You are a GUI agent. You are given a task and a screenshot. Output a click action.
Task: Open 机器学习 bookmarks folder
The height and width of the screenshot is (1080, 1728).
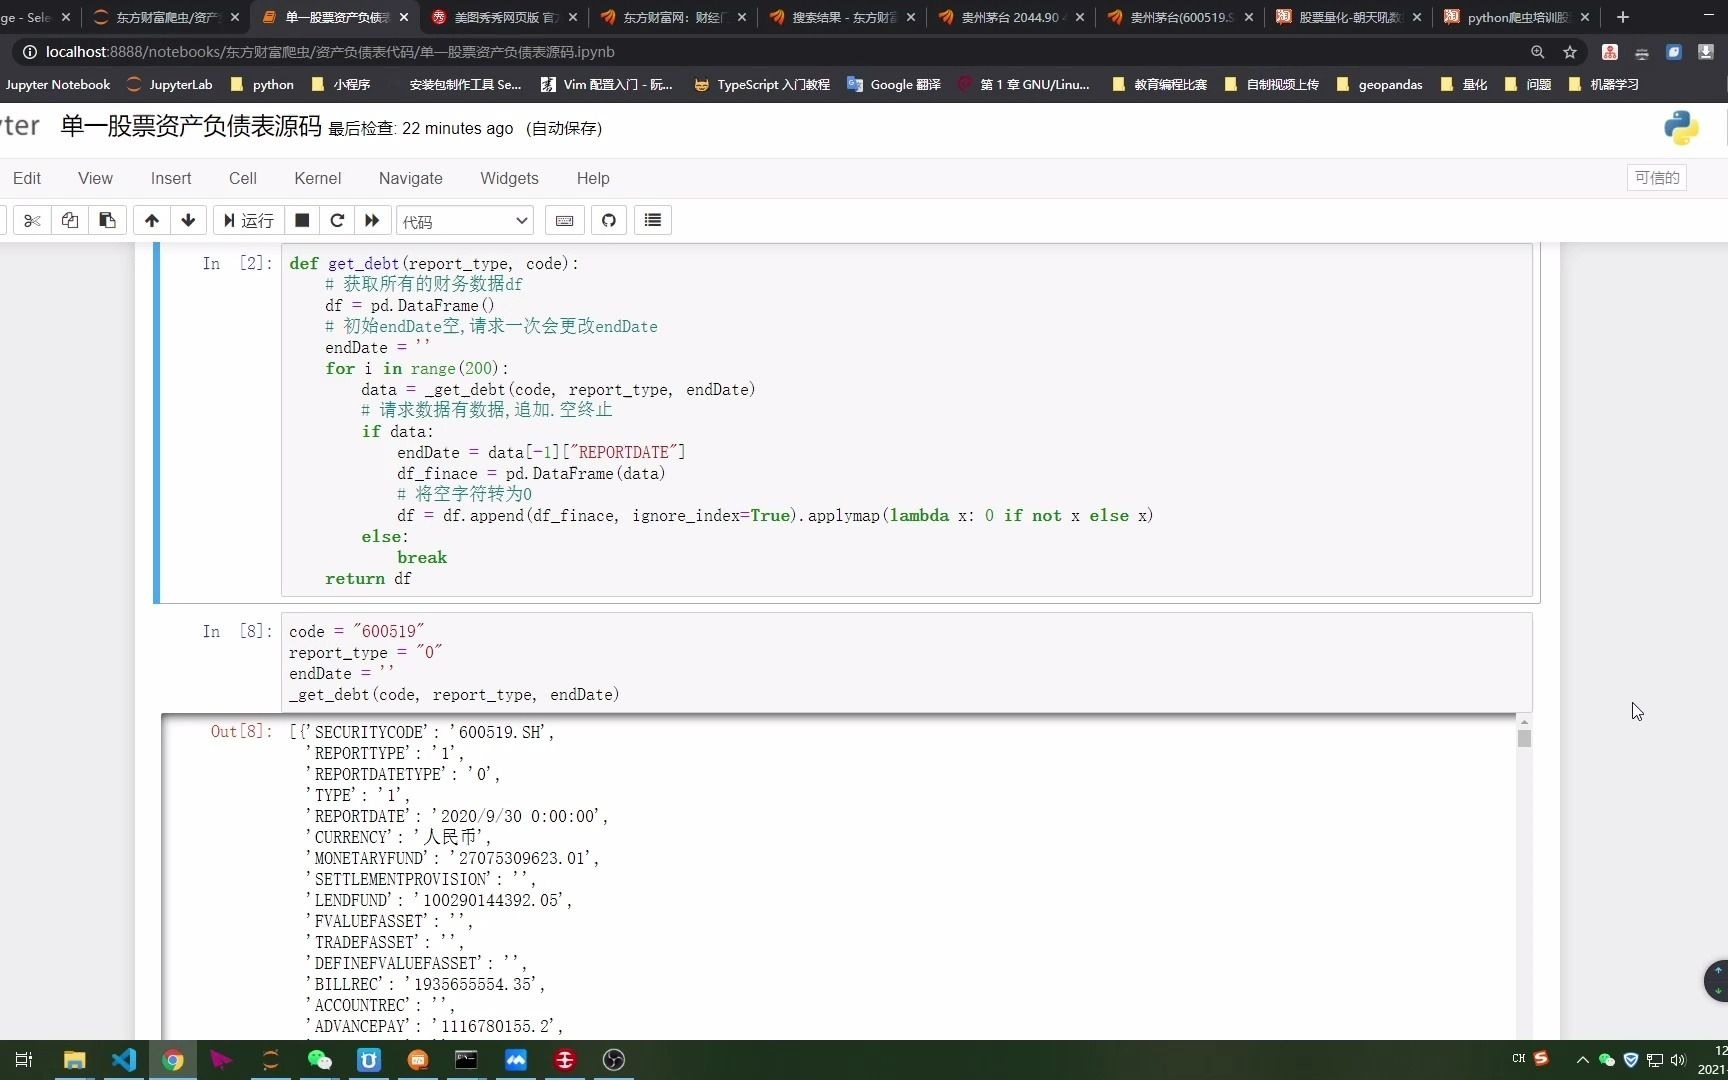[x=1604, y=84]
